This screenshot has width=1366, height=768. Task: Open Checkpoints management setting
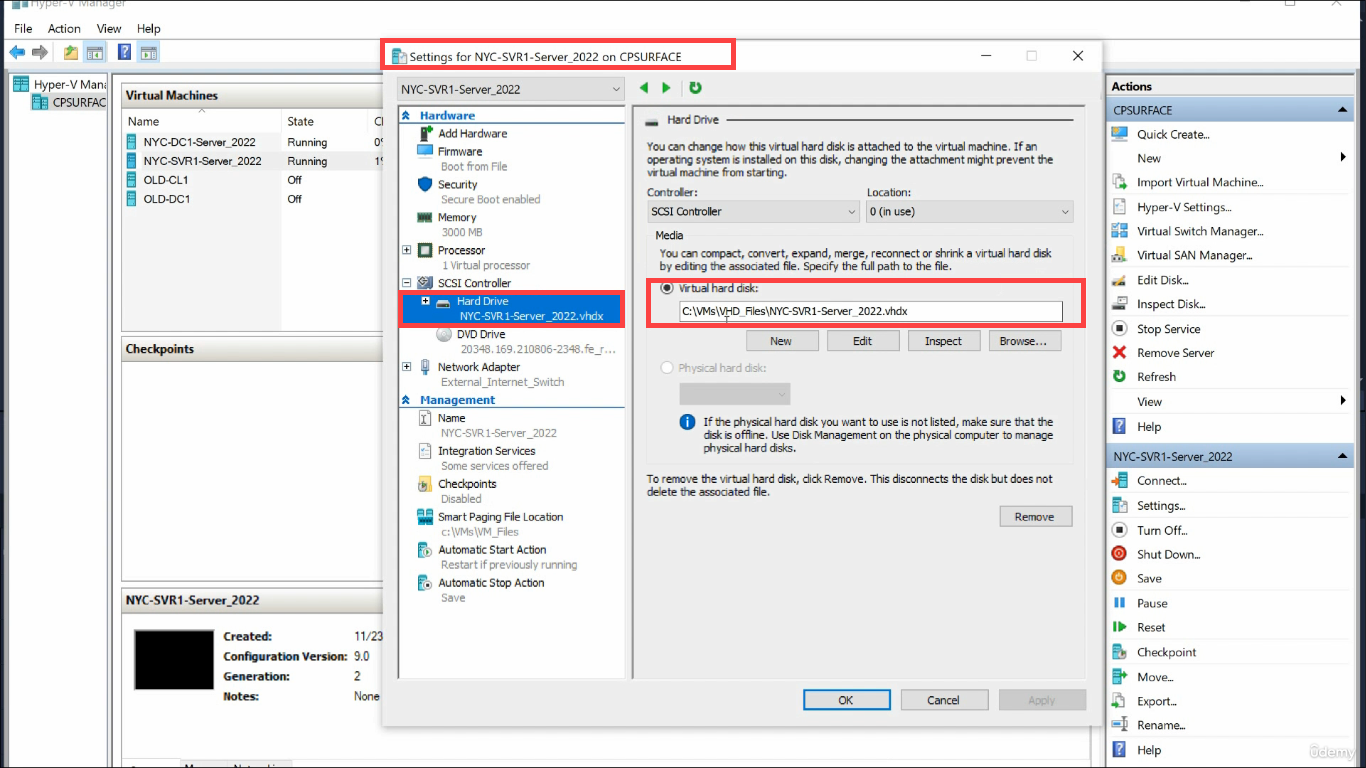pyautogui.click(x=467, y=484)
